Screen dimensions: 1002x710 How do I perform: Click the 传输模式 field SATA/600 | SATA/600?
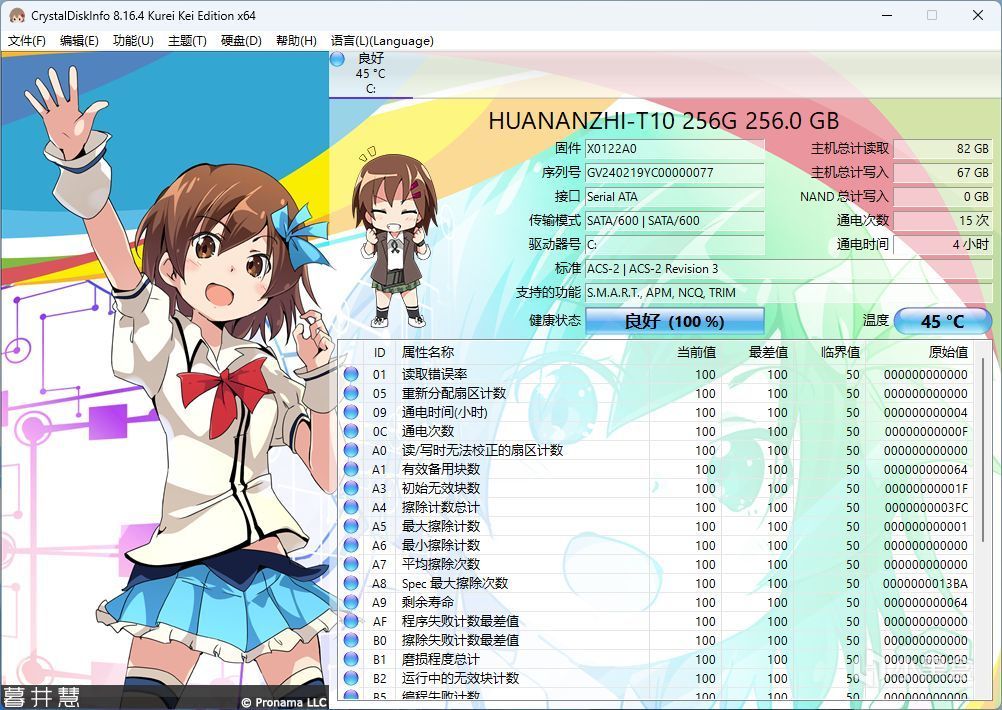[x=675, y=220]
